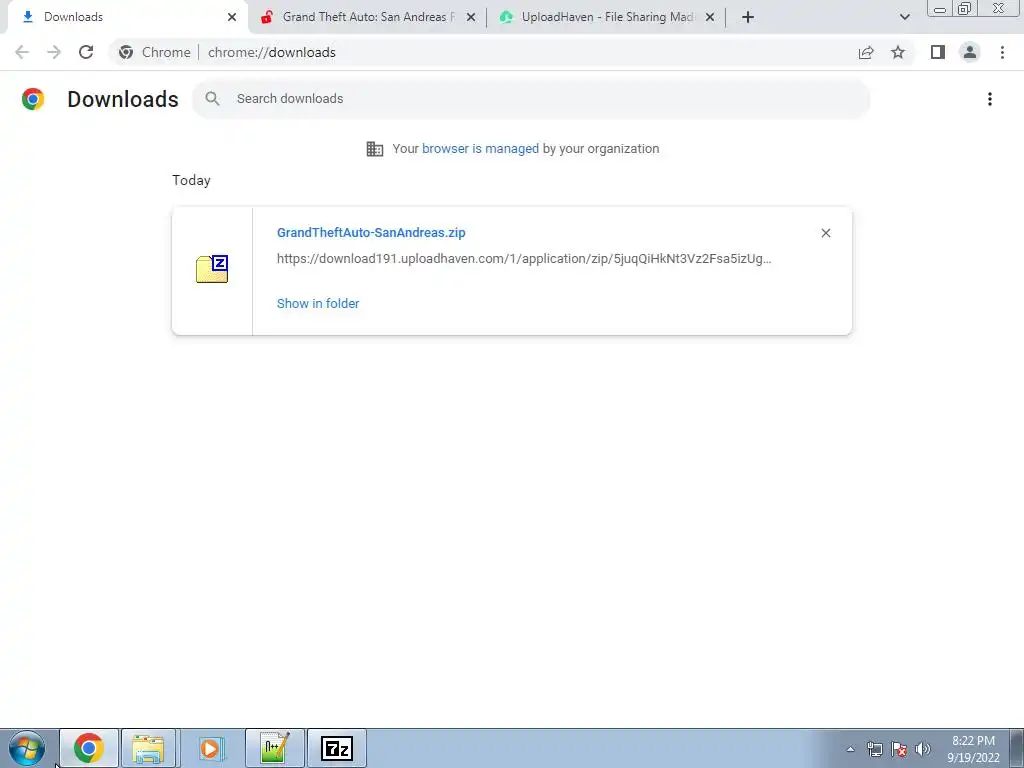Viewport: 1024px width, 768px height.
Task: Click the zip file icon thumbnail
Action: (x=212, y=269)
